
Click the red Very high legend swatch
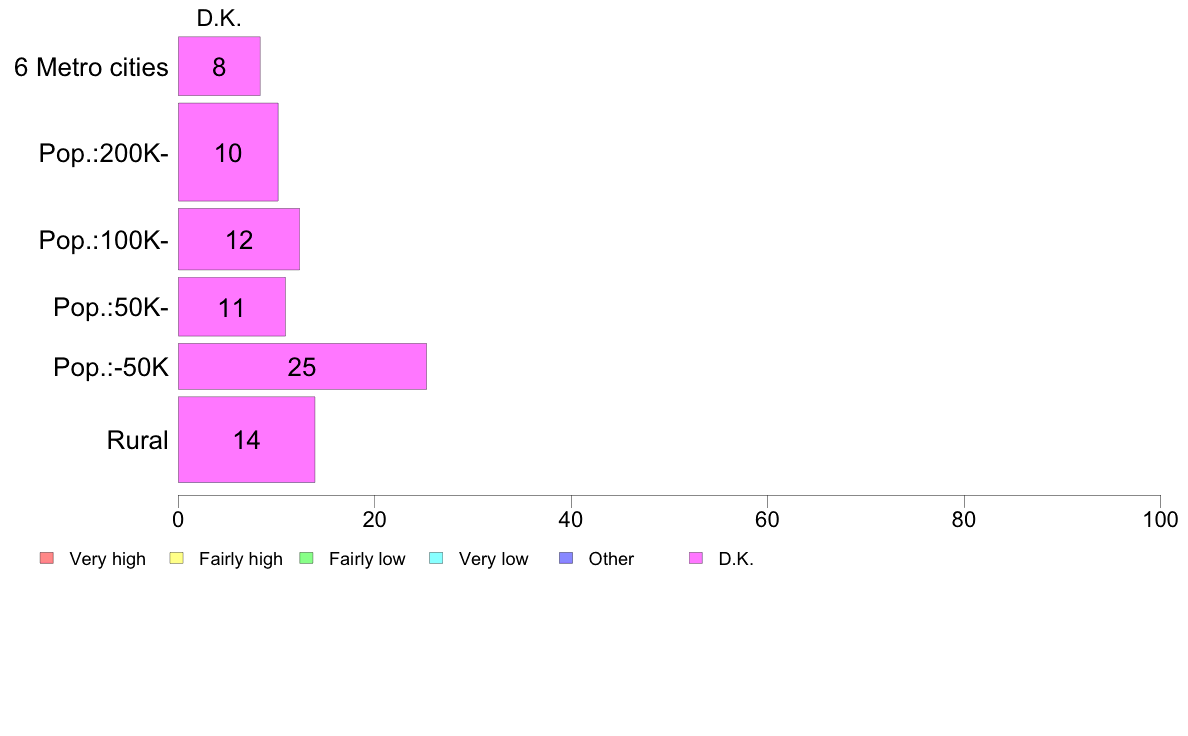[x=47, y=559]
